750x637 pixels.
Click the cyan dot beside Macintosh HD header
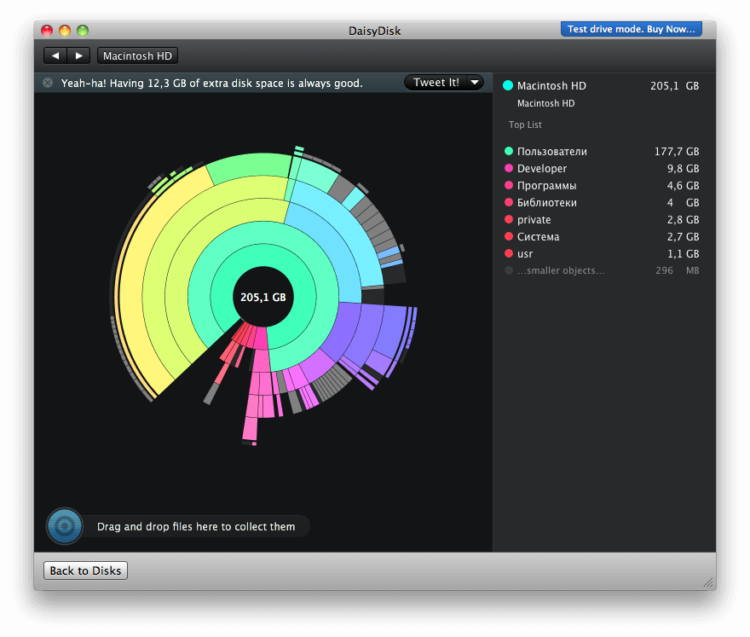tap(508, 86)
